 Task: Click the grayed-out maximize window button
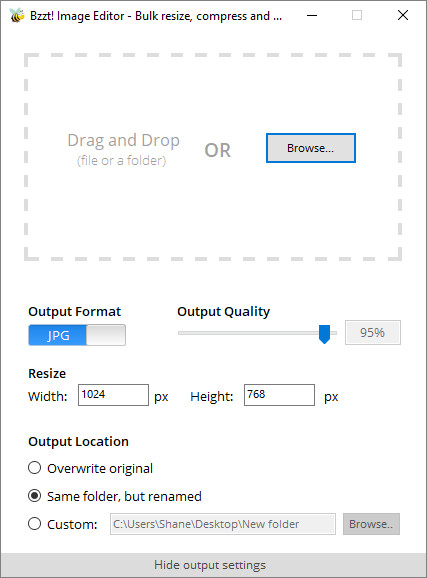click(x=357, y=15)
